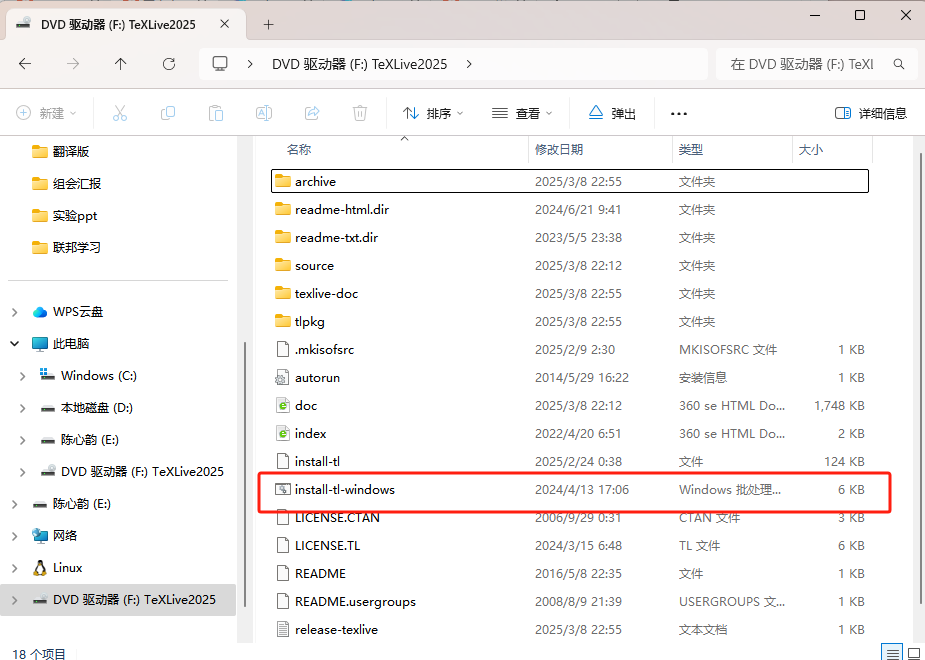
Task: Click the archive folder icon
Action: (x=283, y=181)
